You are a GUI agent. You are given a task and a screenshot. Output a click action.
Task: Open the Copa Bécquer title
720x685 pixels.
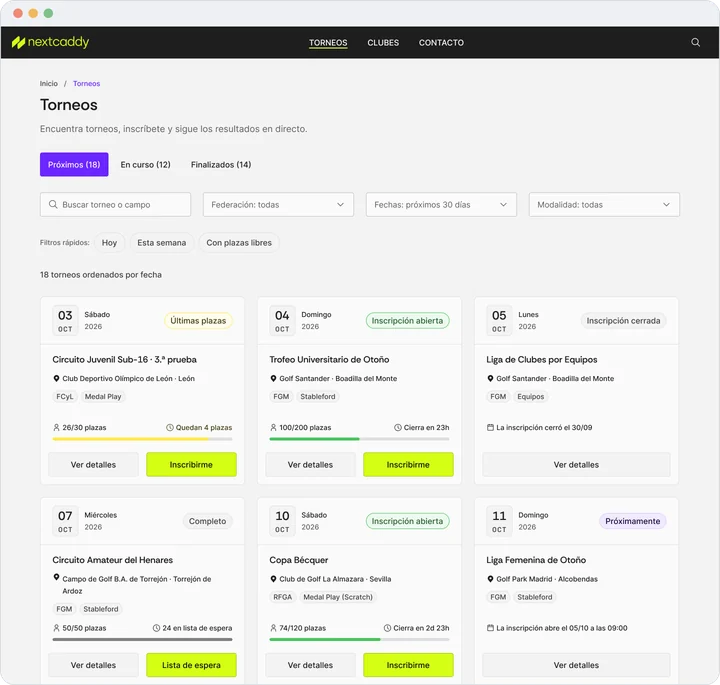pyautogui.click(x=299, y=560)
